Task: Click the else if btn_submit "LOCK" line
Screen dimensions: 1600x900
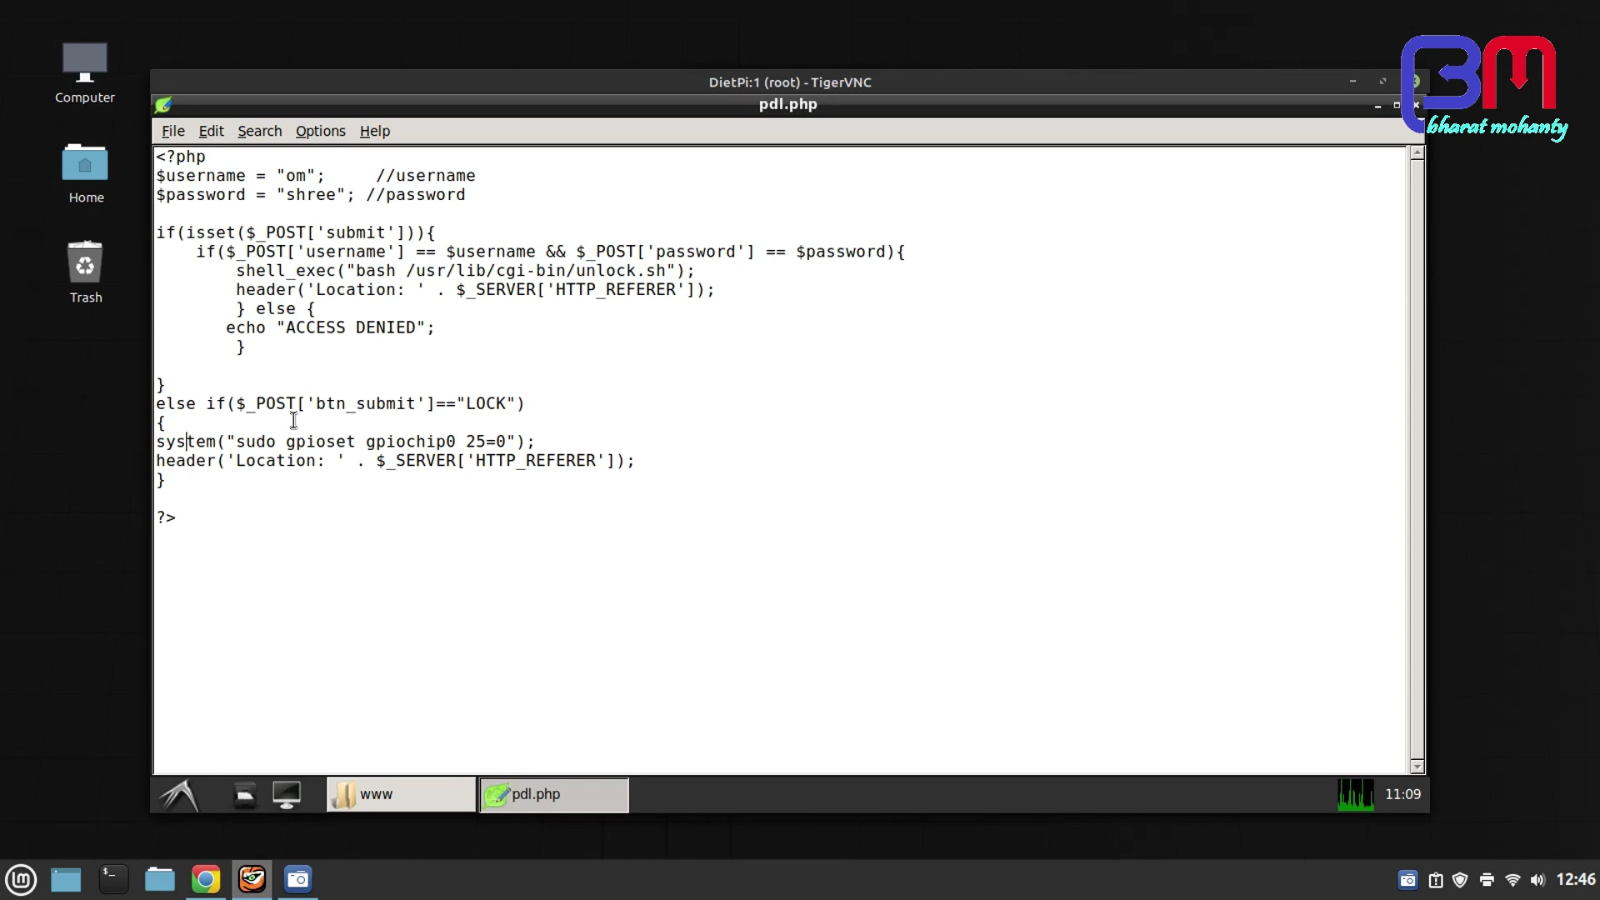Action: 340,404
